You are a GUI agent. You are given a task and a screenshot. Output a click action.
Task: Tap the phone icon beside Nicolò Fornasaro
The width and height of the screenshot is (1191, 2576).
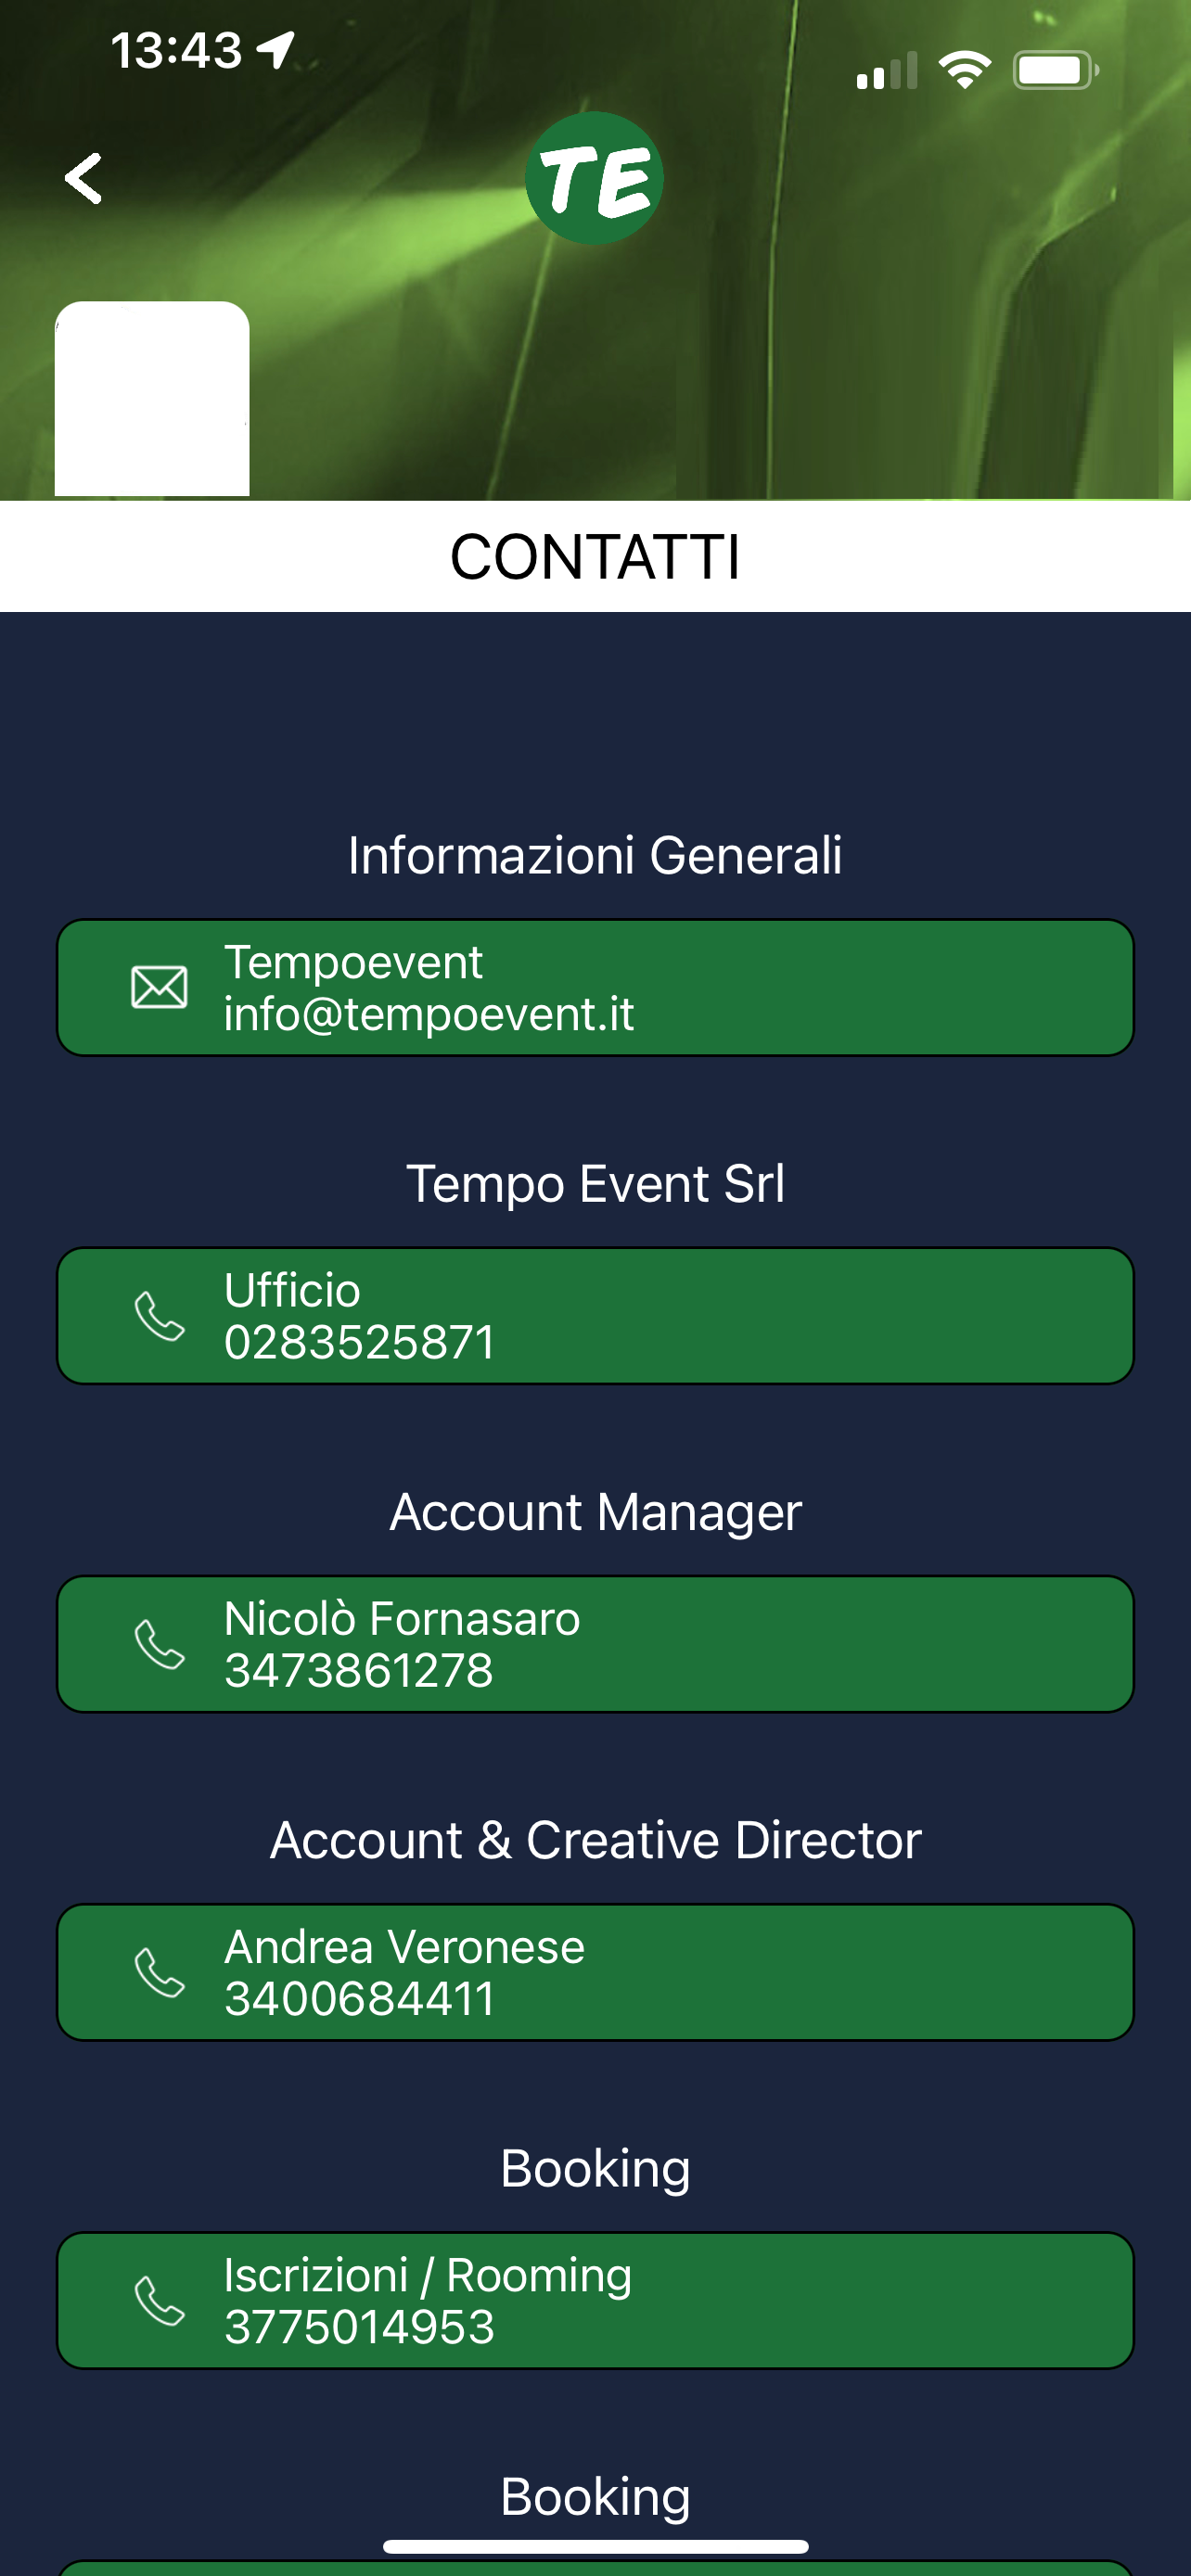[x=159, y=1643]
